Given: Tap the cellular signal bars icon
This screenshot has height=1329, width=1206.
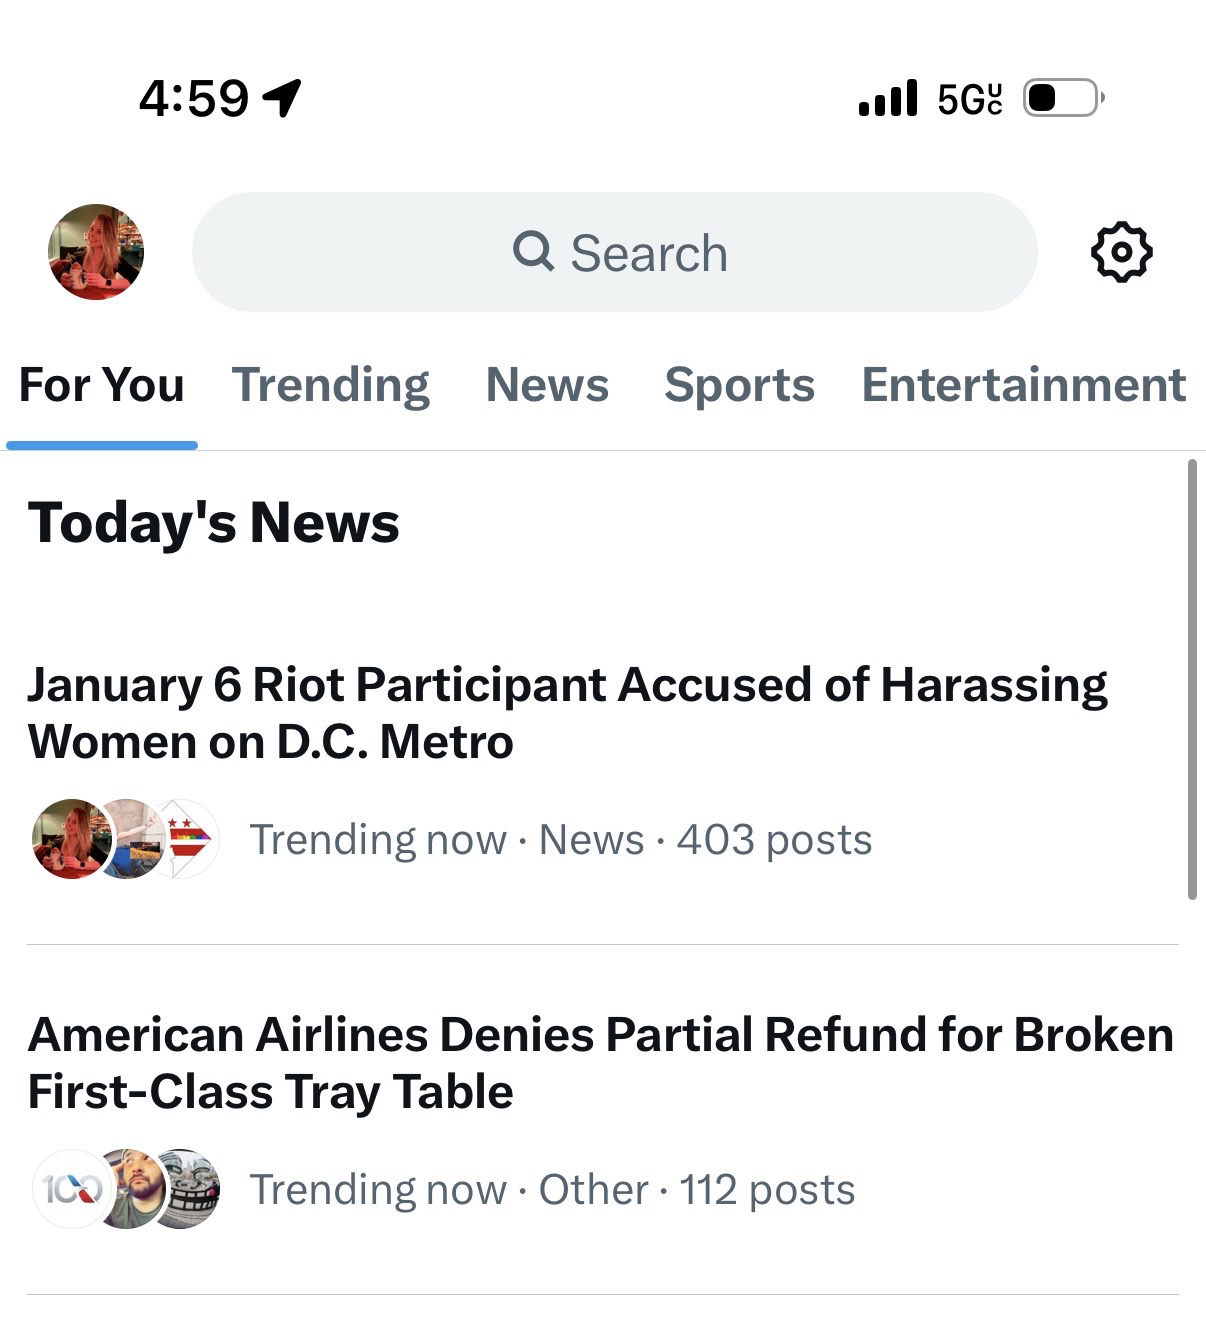Looking at the screenshot, I should (x=887, y=98).
